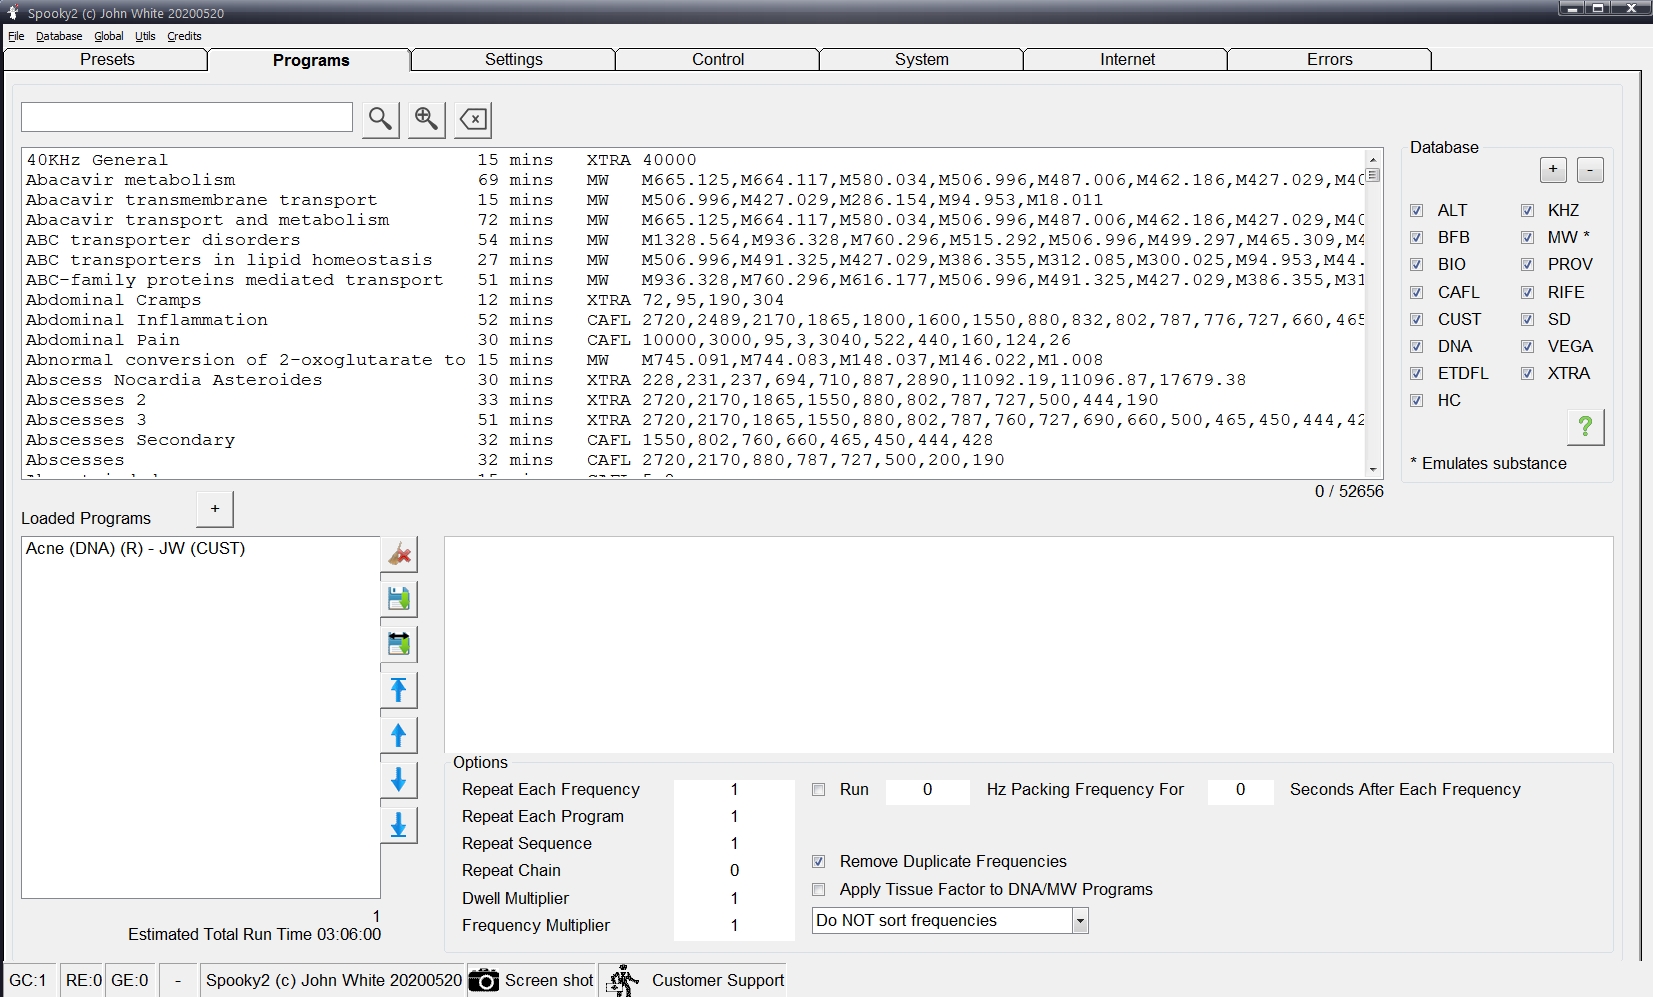The height and width of the screenshot is (997, 1653).
Task: Uncheck the DNA database checkbox
Action: 1416,346
